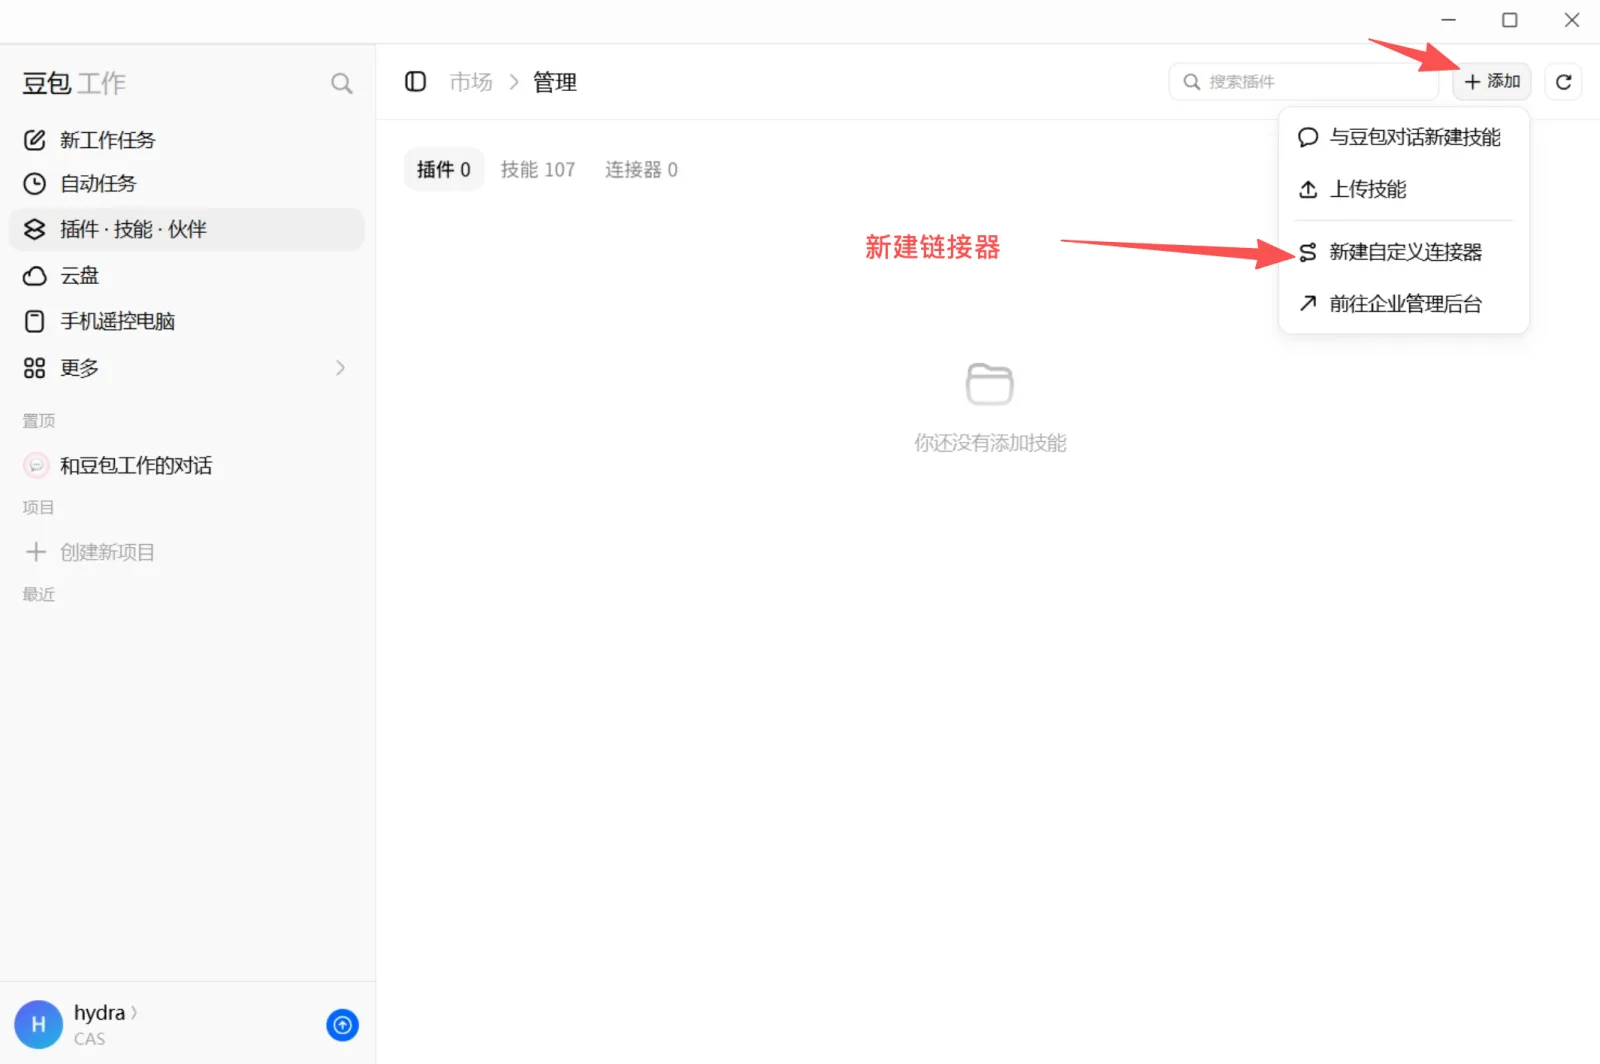The image size is (1600, 1064).
Task: Go to 市场 breadcrumb link
Action: pos(471,82)
